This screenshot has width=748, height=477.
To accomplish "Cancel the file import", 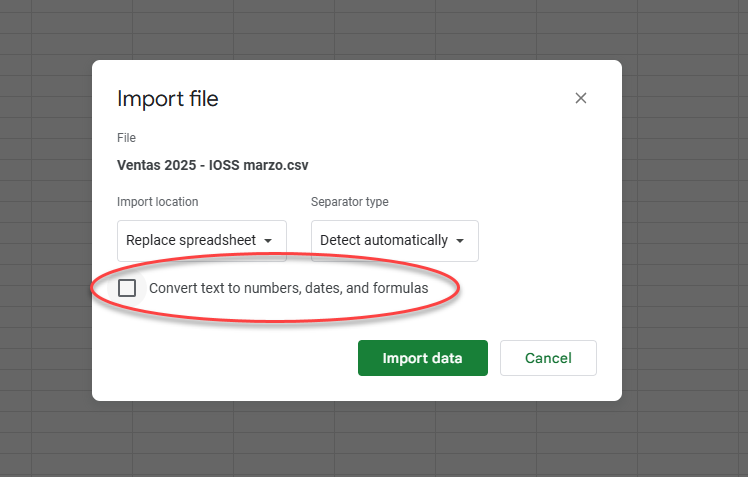I will tap(547, 358).
